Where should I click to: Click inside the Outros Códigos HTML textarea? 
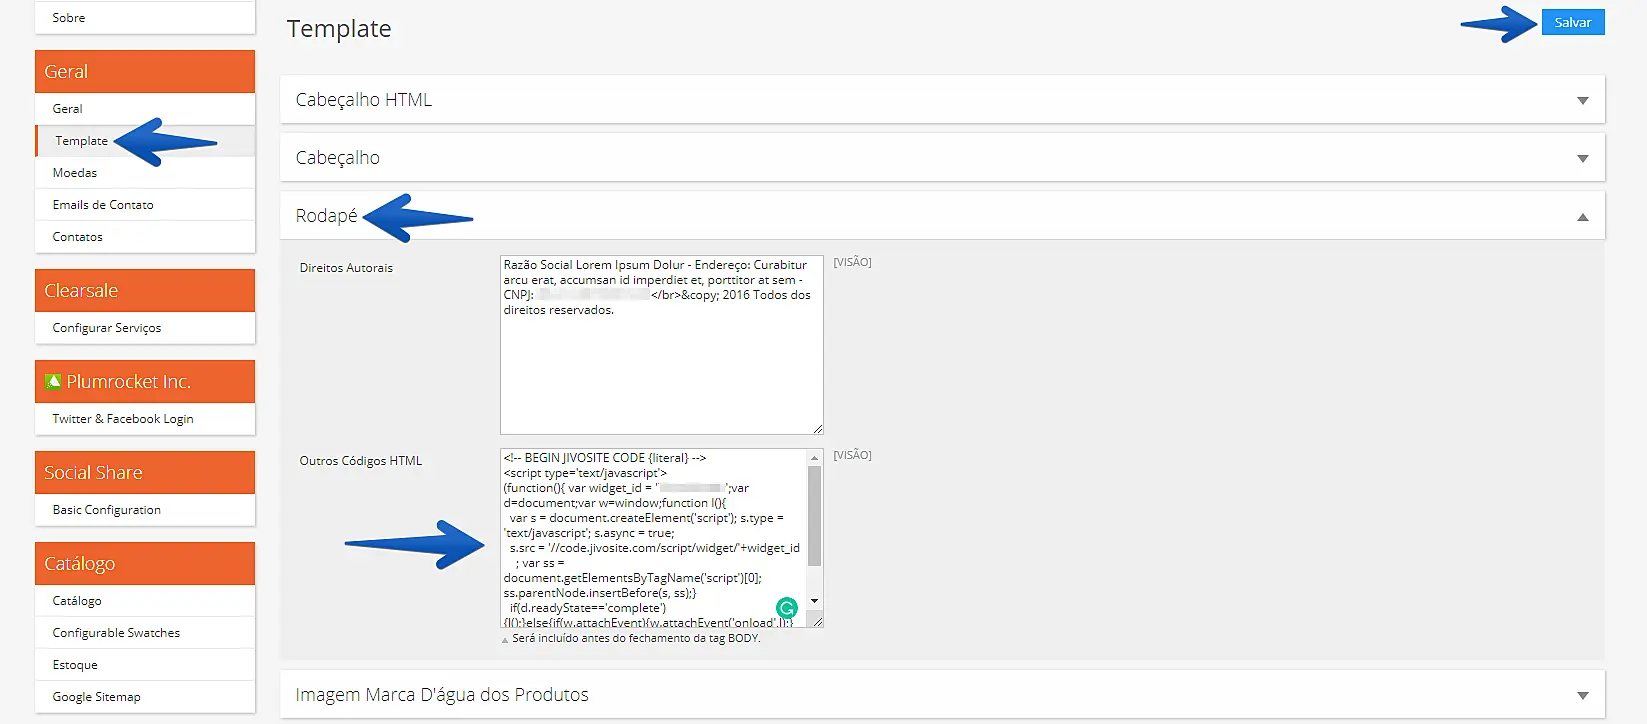pos(650,540)
